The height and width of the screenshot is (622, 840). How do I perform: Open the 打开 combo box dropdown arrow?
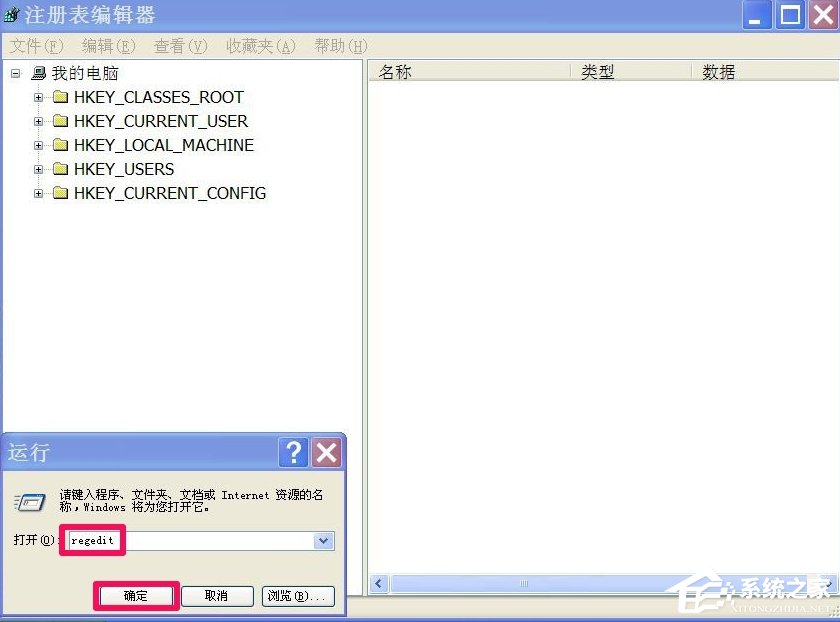(x=323, y=541)
